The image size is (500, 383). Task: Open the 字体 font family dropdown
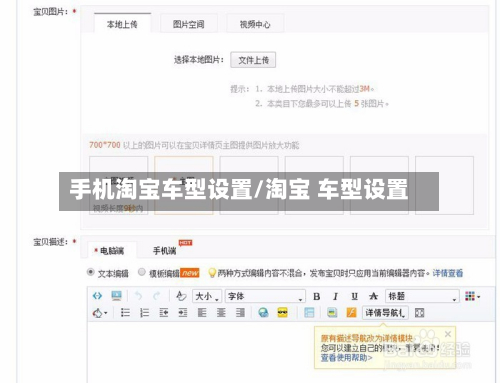coord(265,296)
